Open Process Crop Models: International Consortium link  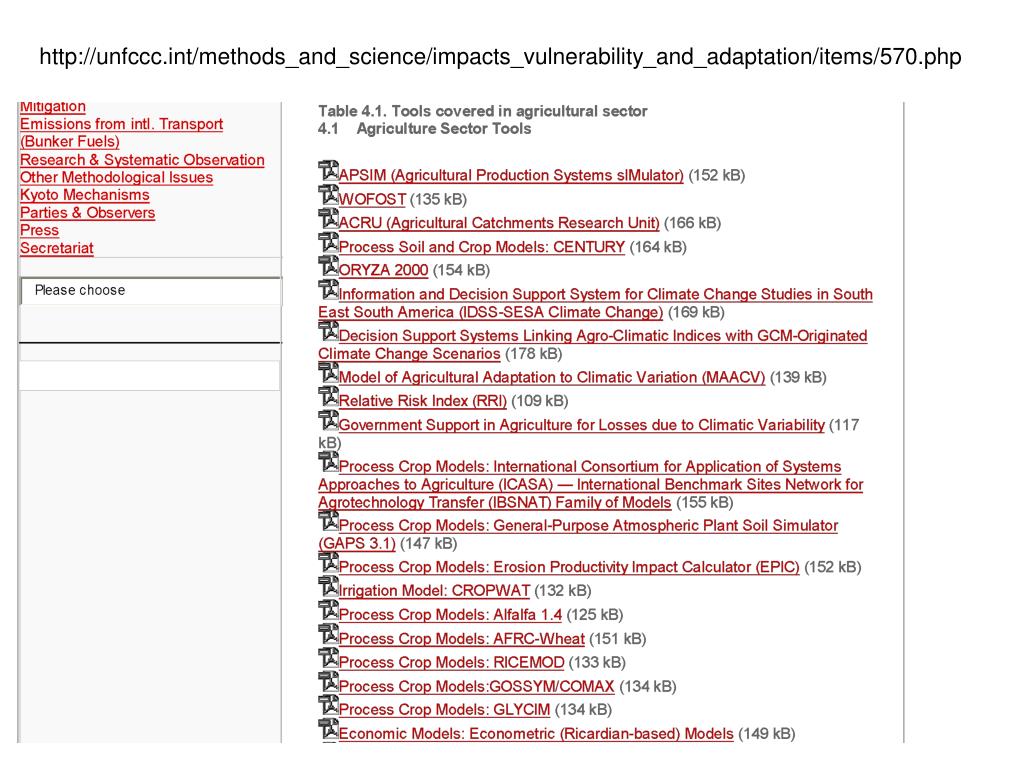[591, 485]
